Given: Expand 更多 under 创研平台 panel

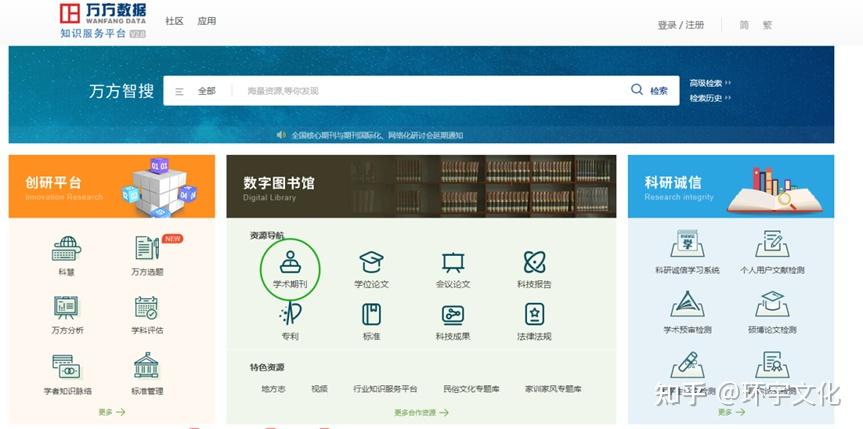Looking at the screenshot, I should pos(112,412).
